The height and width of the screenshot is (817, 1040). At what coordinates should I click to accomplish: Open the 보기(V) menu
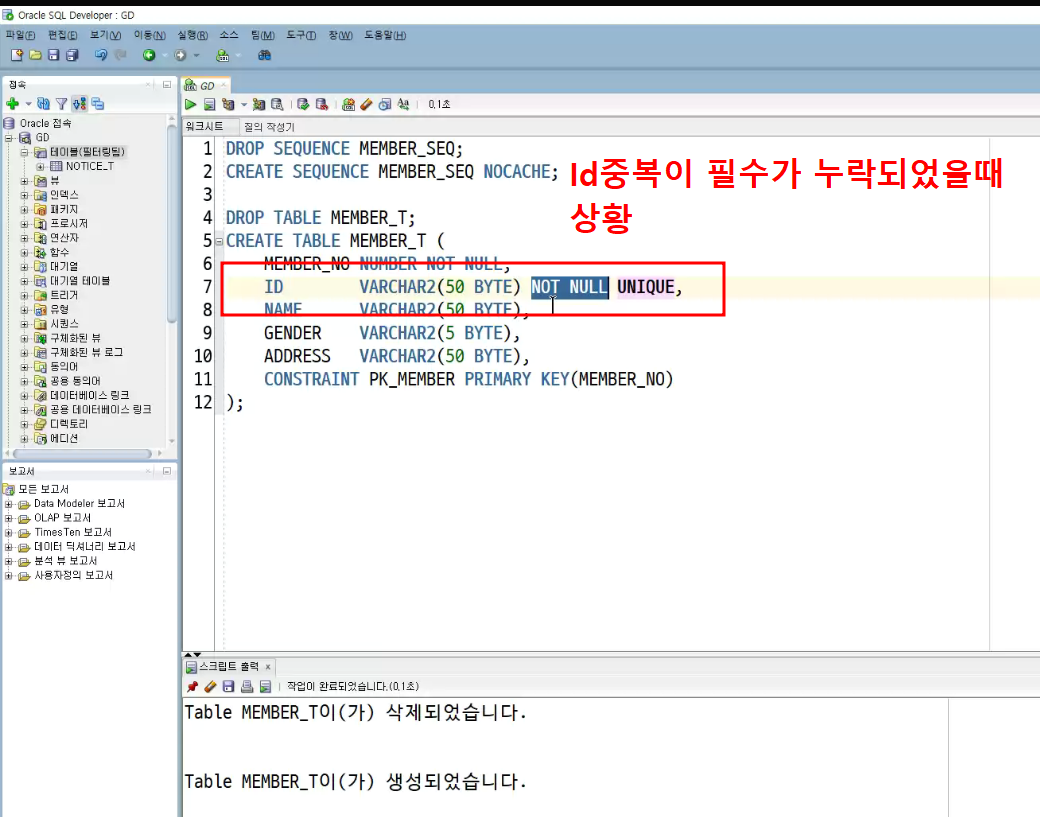click(x=105, y=35)
